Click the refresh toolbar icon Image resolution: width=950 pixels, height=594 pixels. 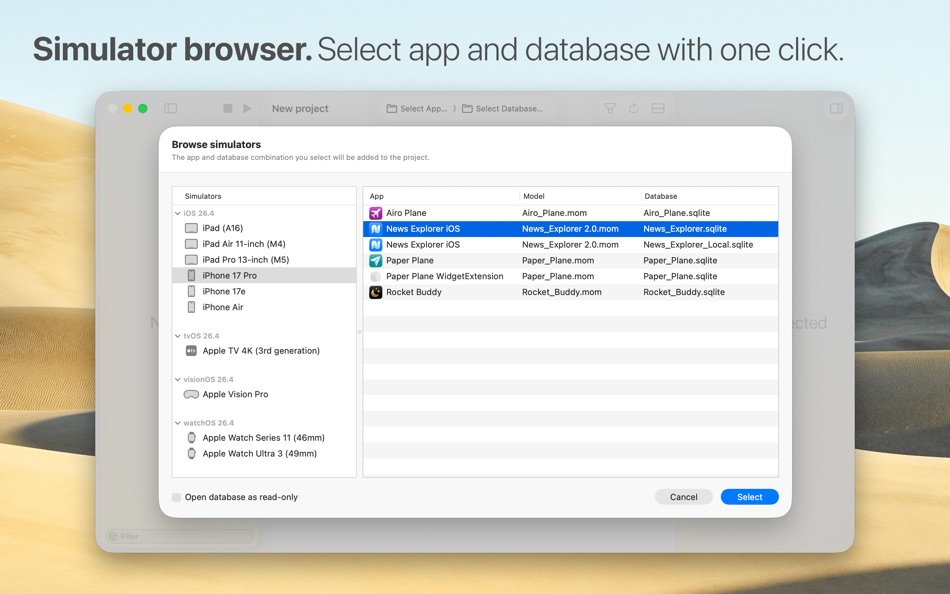[633, 108]
